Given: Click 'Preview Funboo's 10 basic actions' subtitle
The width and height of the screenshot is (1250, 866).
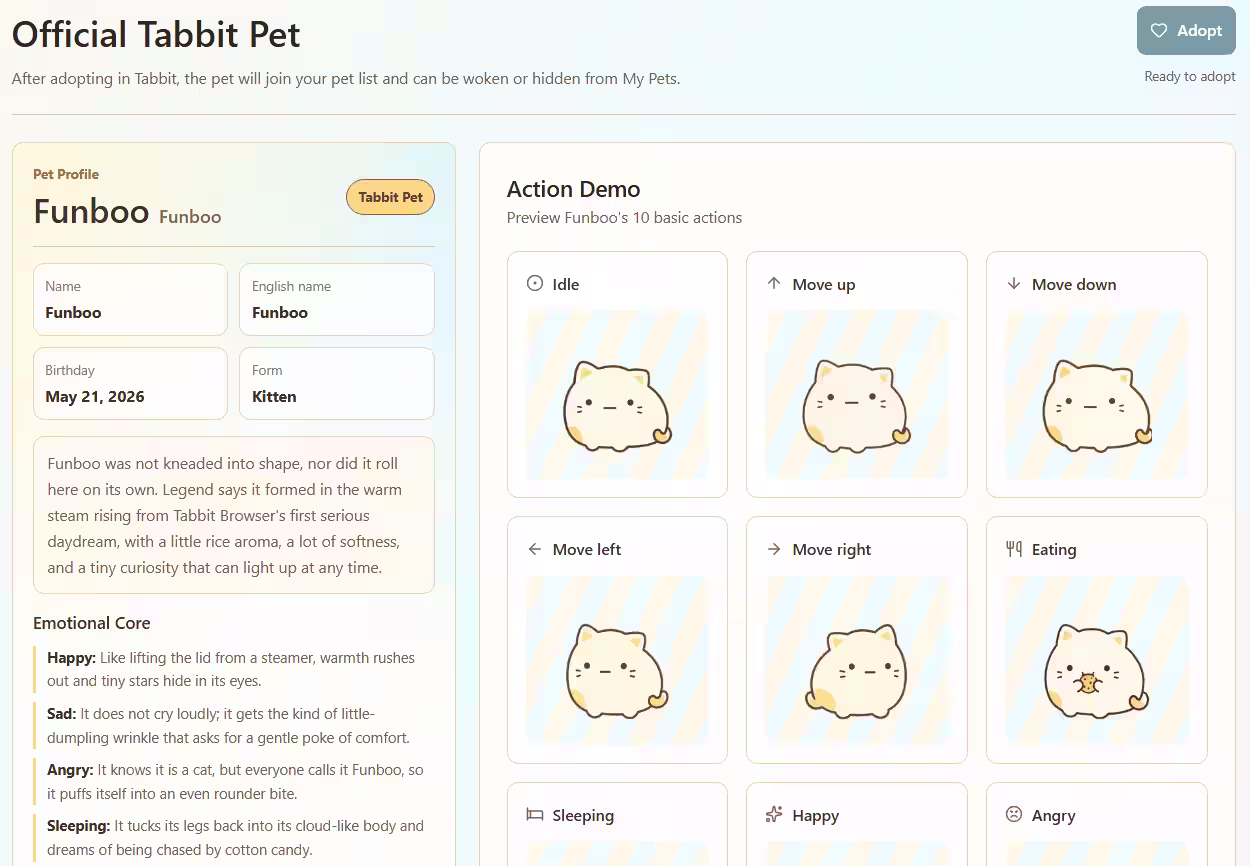Looking at the screenshot, I should pyautogui.click(x=624, y=217).
